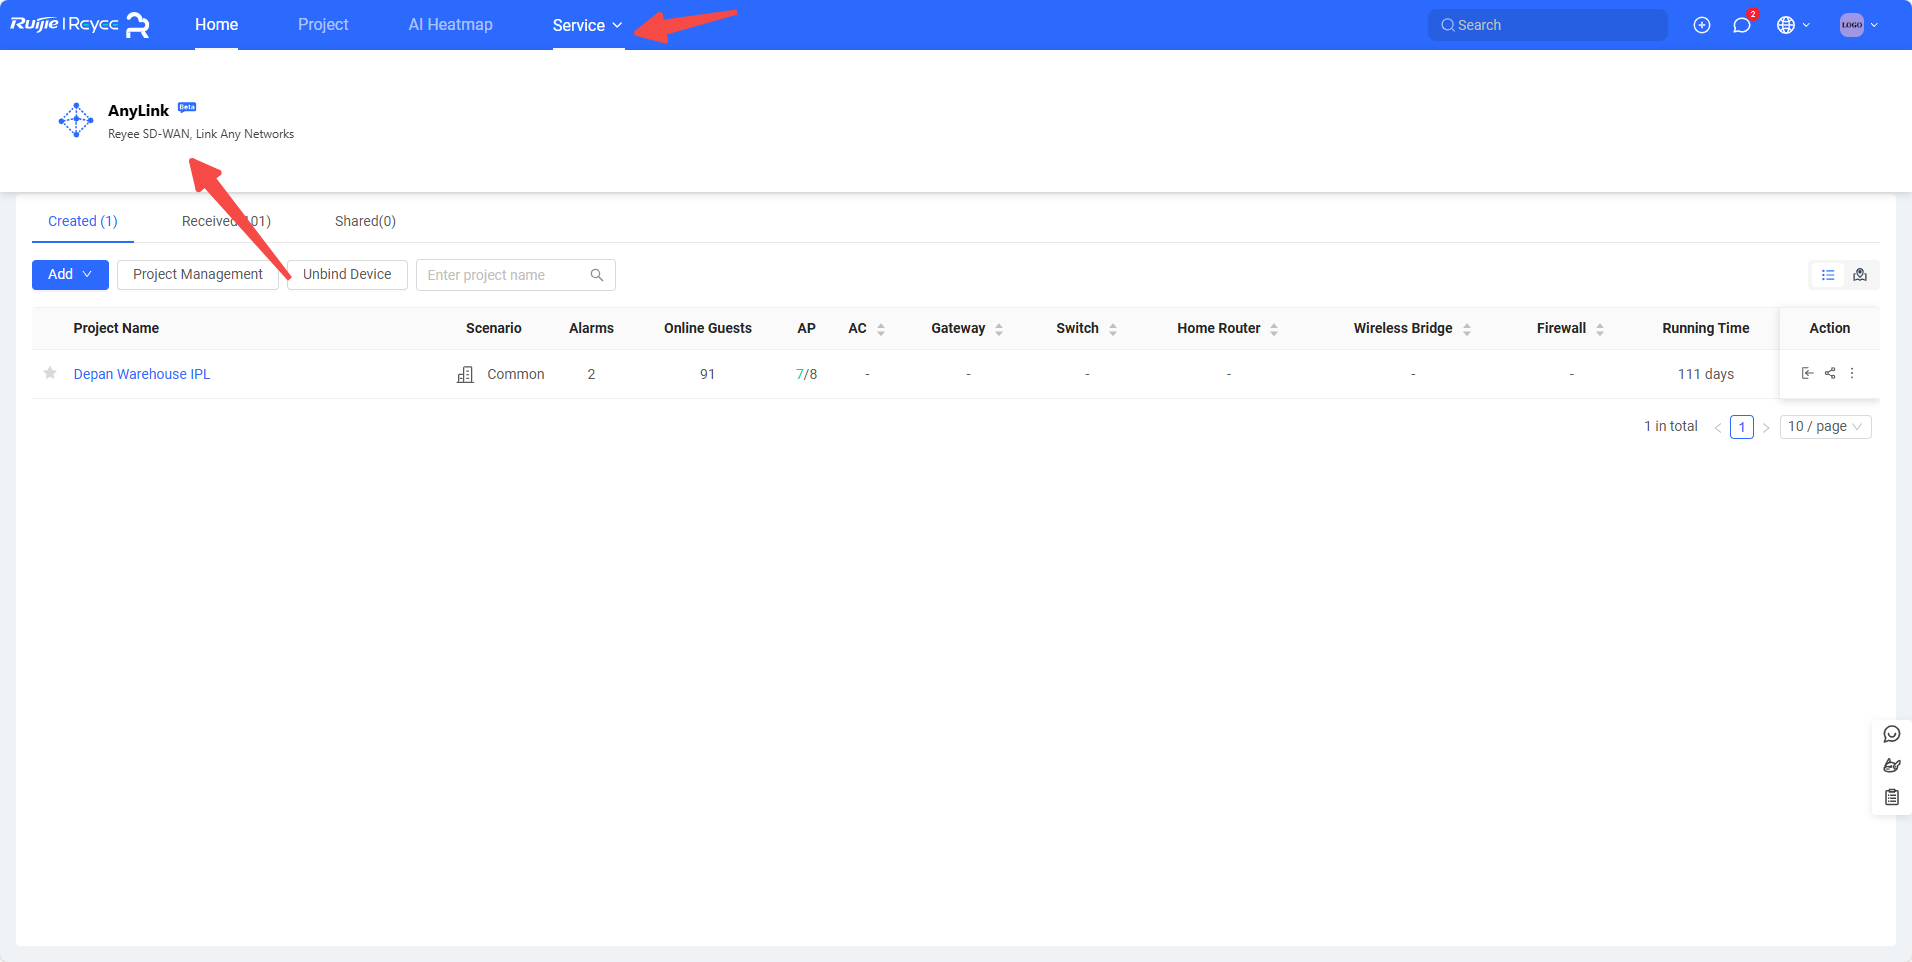
Task: Click Unbind Device button
Action: click(x=347, y=275)
